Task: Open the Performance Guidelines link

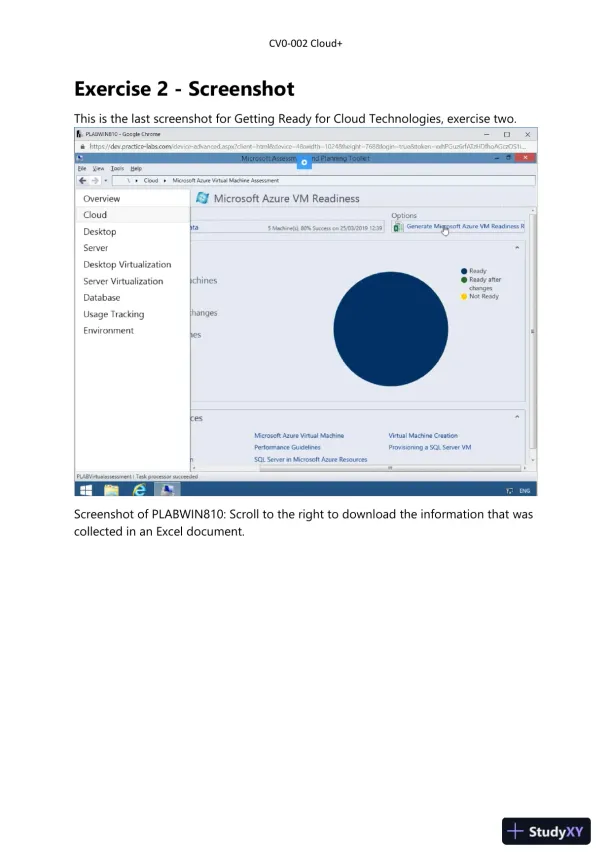Action: [x=287, y=447]
